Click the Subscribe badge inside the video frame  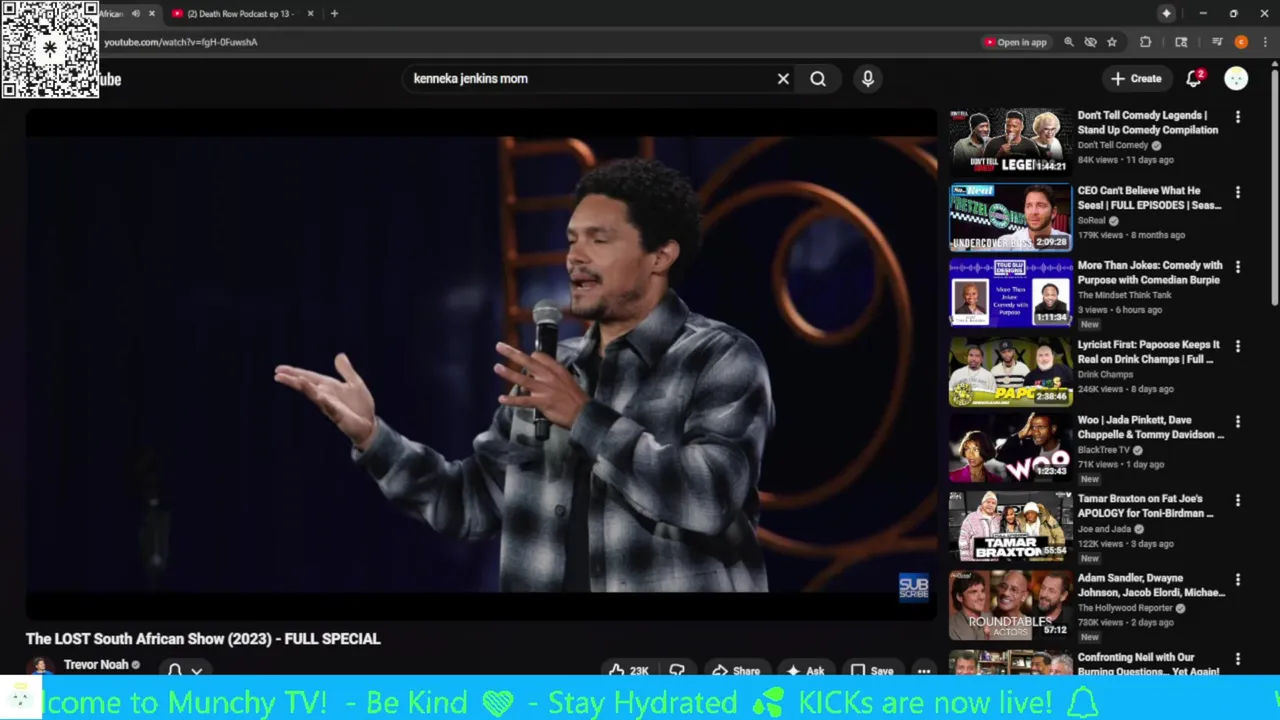(x=913, y=587)
